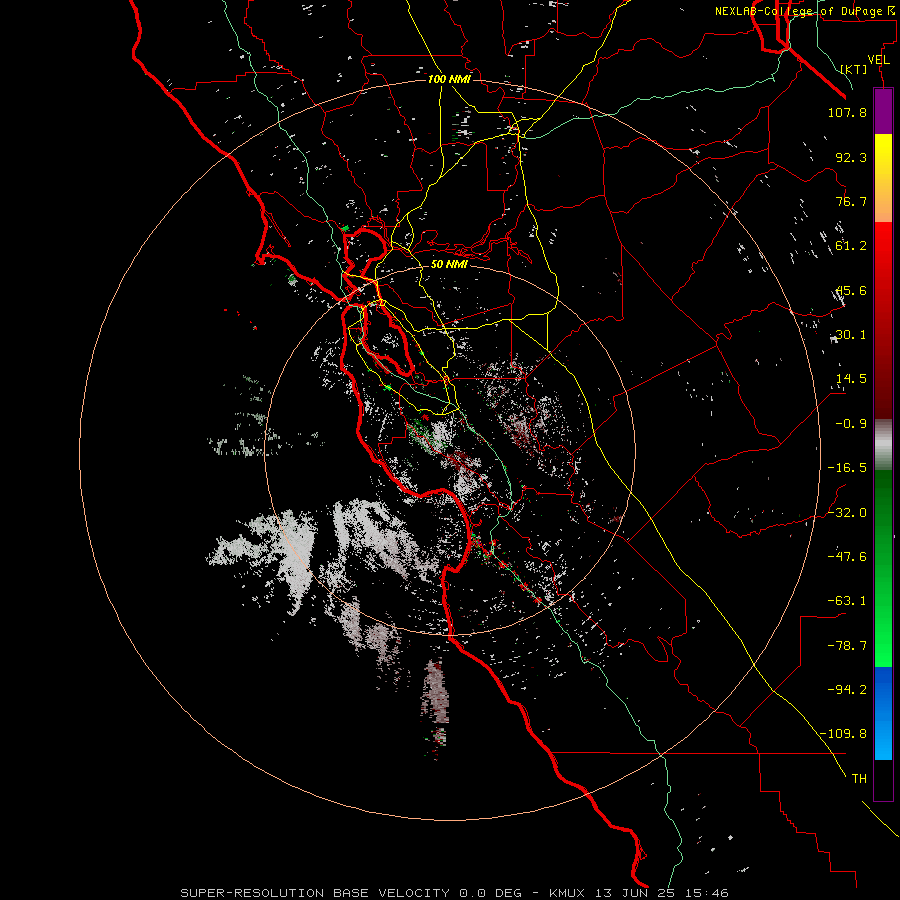
Task: Click the 100 NMI range ring label
Action: [x=449, y=79]
